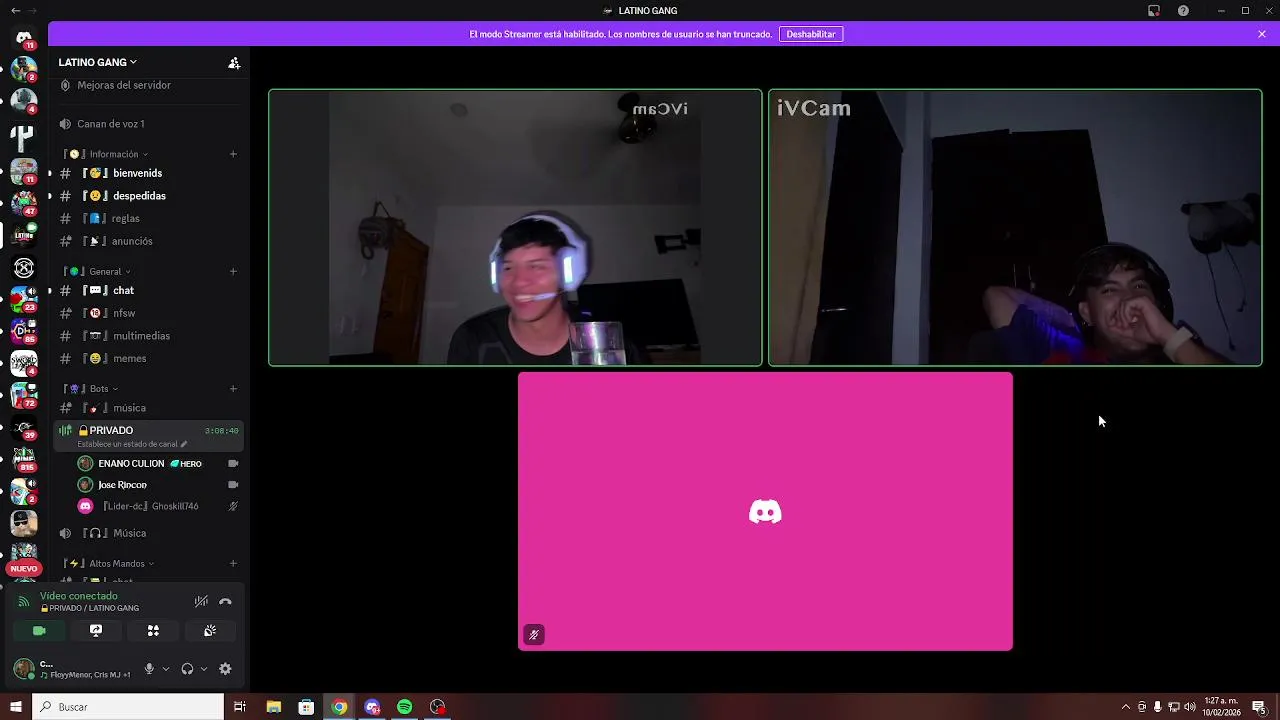The image size is (1280, 720).
Task: Focus the right iVCam video tile
Action: 1015,228
